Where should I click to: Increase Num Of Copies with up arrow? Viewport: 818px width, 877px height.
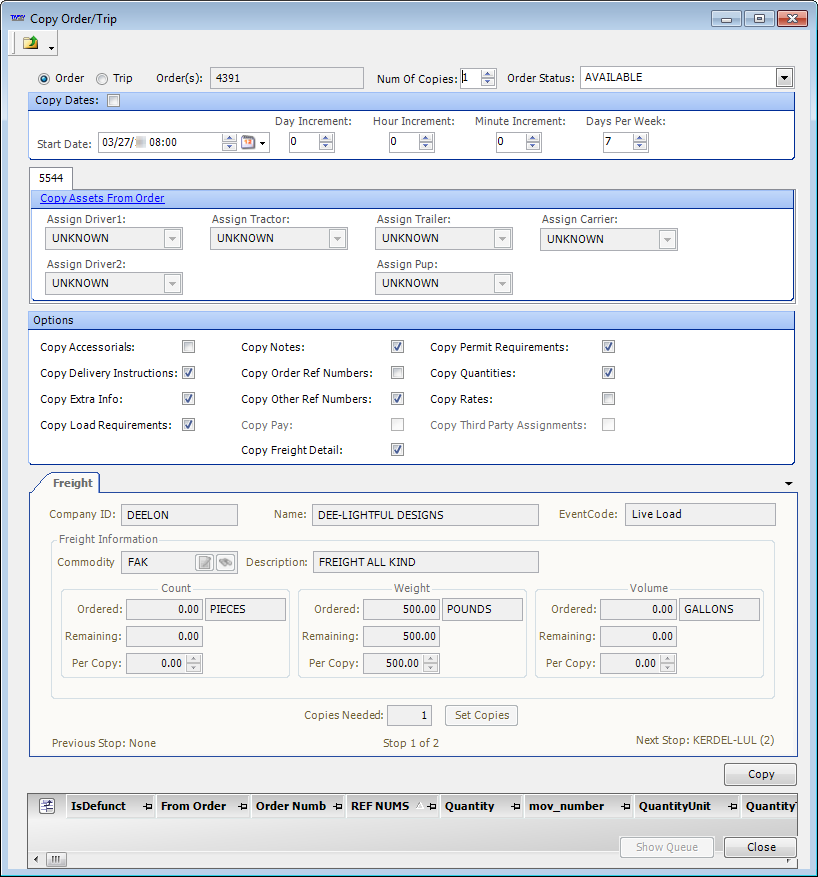point(488,73)
